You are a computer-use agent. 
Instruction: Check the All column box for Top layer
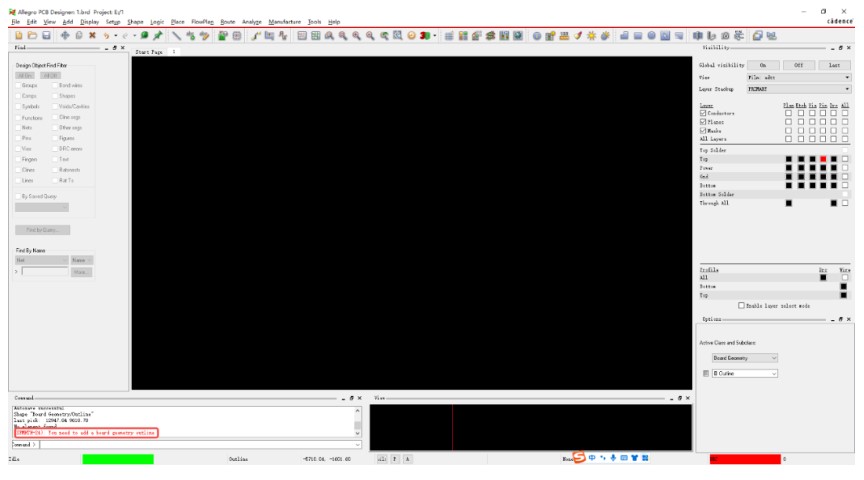[845, 159]
